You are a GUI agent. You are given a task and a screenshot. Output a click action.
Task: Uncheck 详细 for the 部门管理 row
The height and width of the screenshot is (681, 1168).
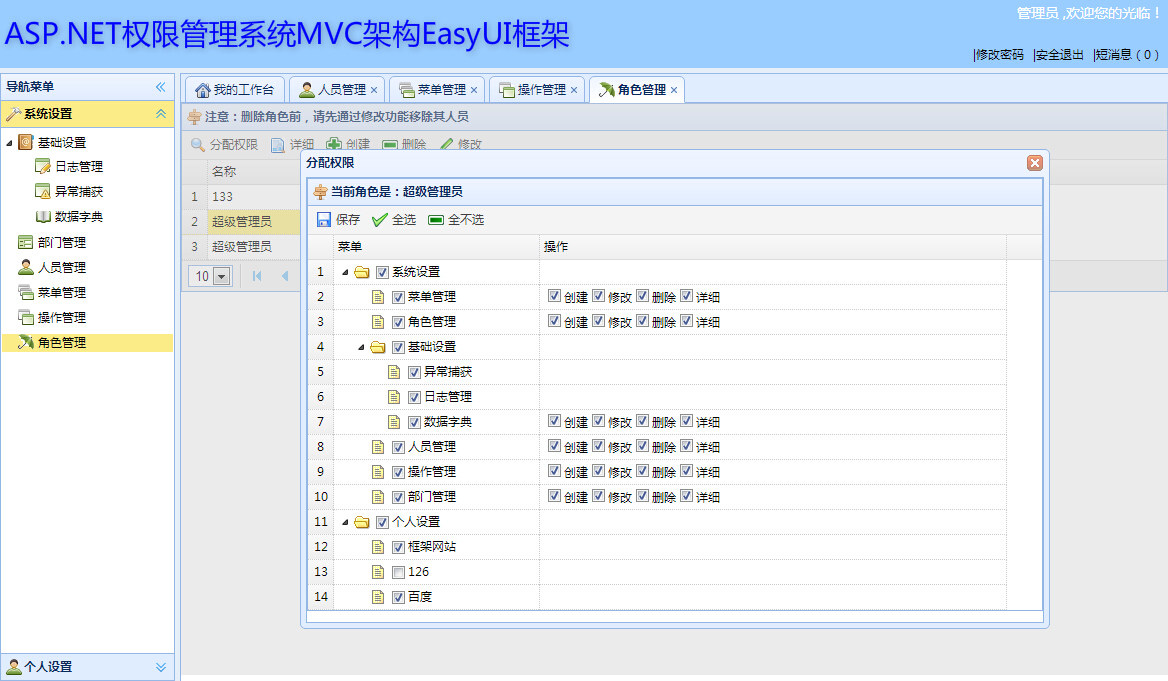pos(687,495)
